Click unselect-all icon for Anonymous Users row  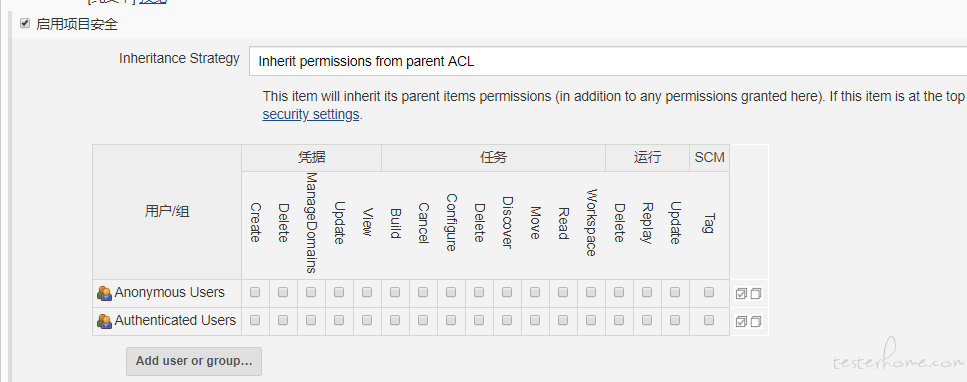[x=756, y=294]
